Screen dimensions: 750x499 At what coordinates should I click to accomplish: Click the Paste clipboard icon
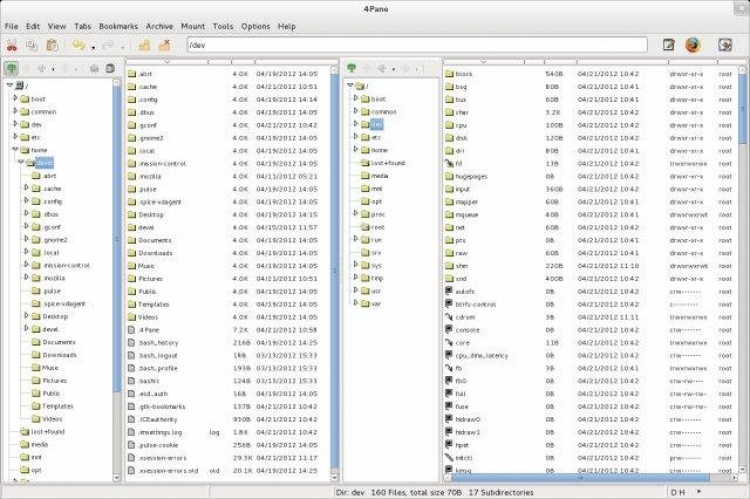point(50,45)
